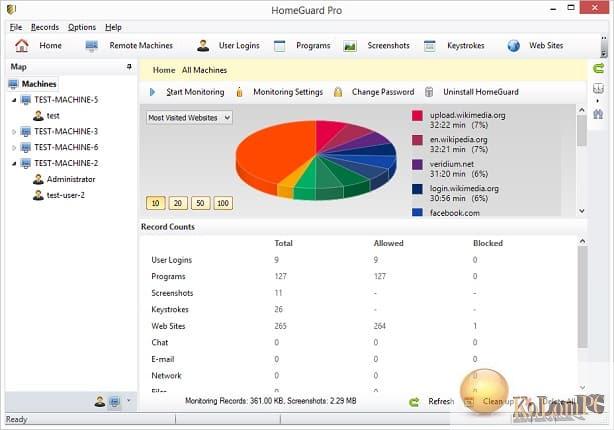Show top 50 websites
Viewport: 614px width, 430px height.
(200, 203)
